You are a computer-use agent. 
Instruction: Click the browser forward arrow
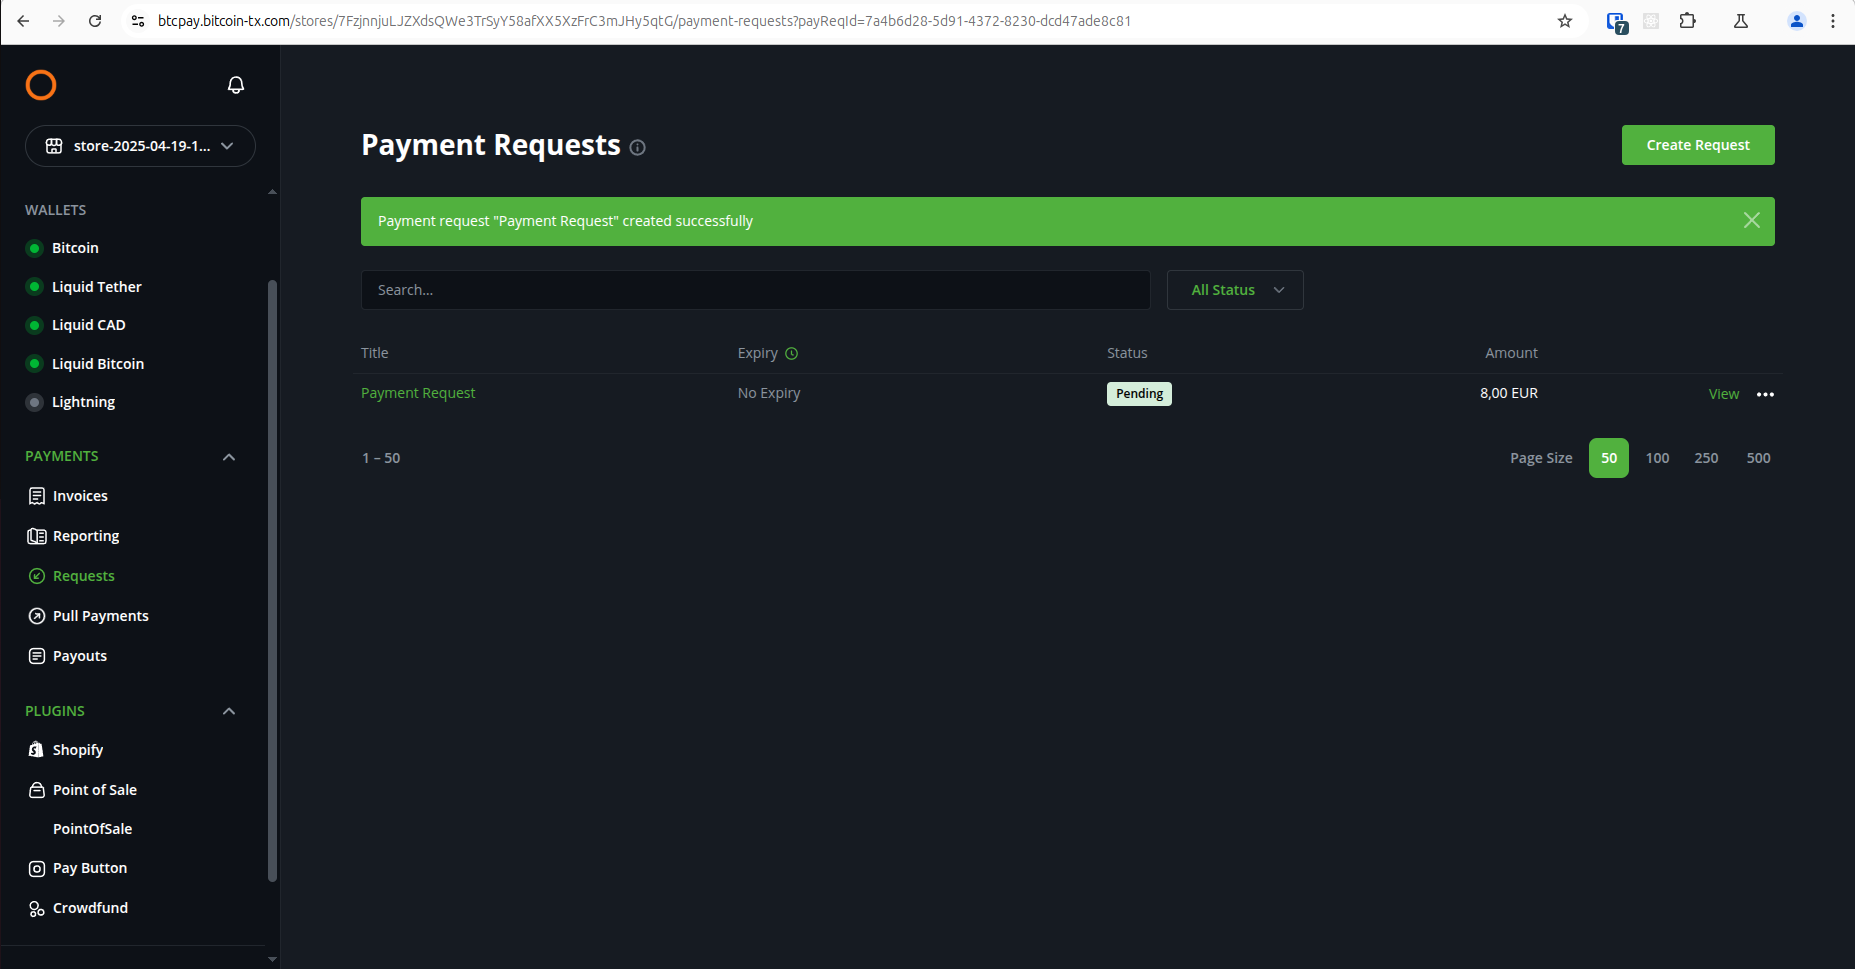click(x=59, y=21)
